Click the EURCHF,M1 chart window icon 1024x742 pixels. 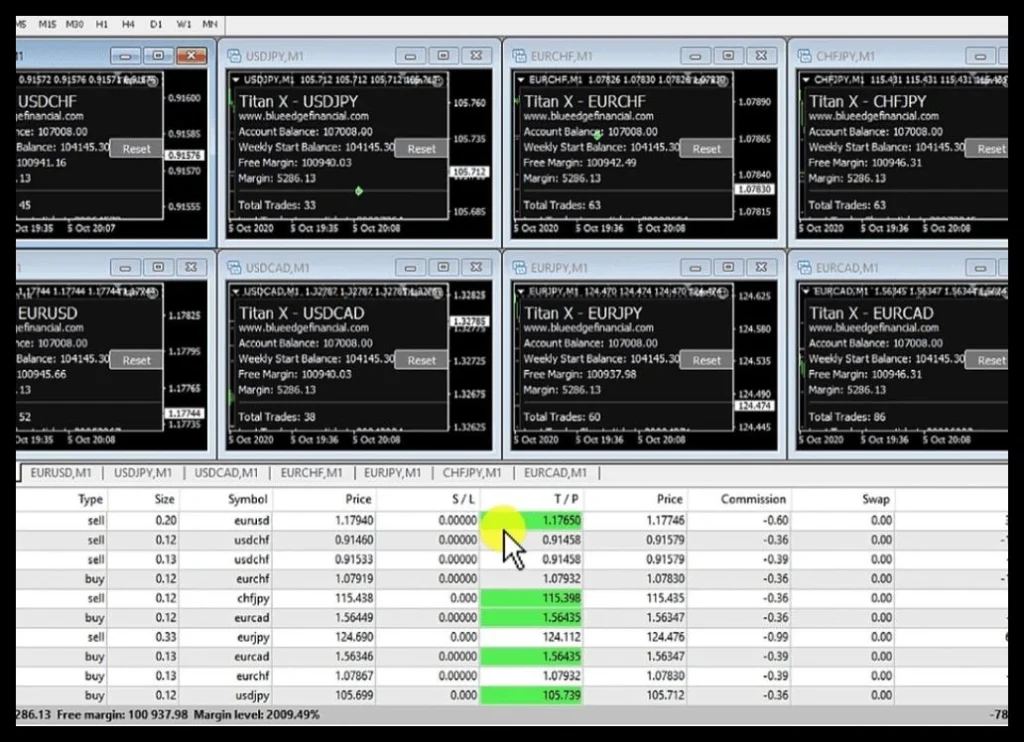pos(519,56)
